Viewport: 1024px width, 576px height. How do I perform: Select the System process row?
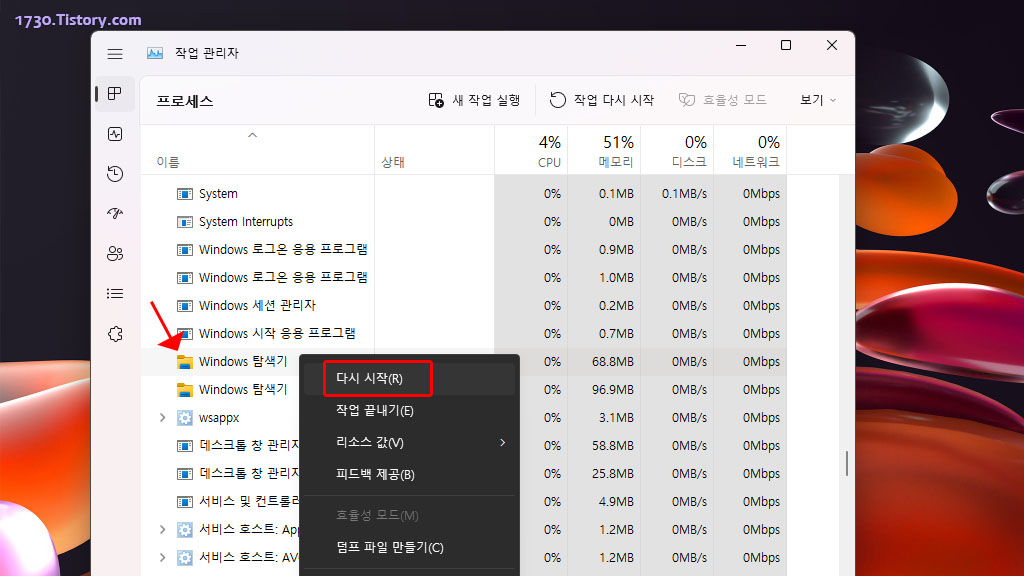464,194
